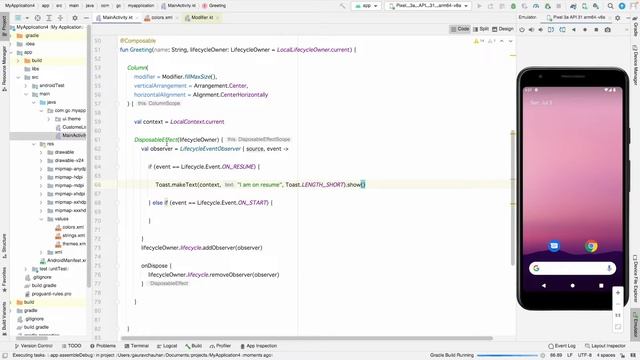
Task: Open the Profiler tool window
Action: pos(220,346)
